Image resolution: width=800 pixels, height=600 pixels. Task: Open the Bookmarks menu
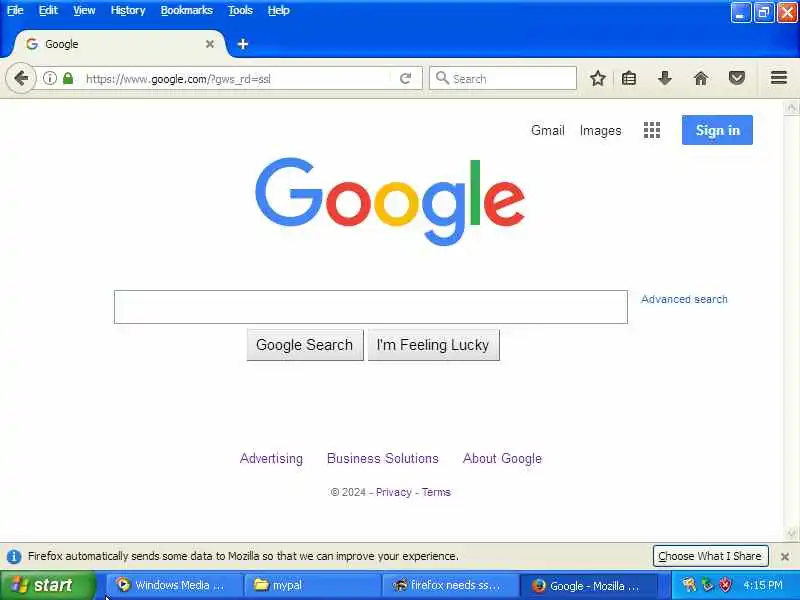click(x=187, y=10)
